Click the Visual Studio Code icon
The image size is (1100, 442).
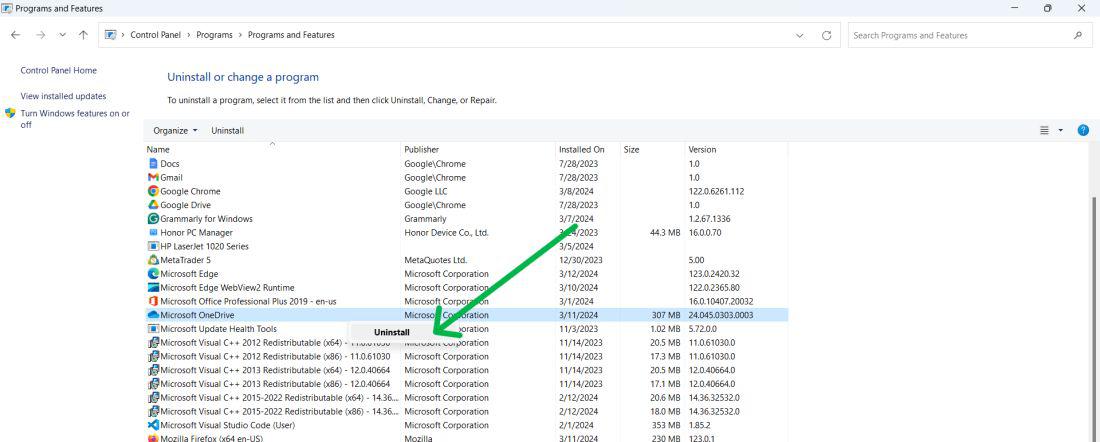[x=154, y=425]
